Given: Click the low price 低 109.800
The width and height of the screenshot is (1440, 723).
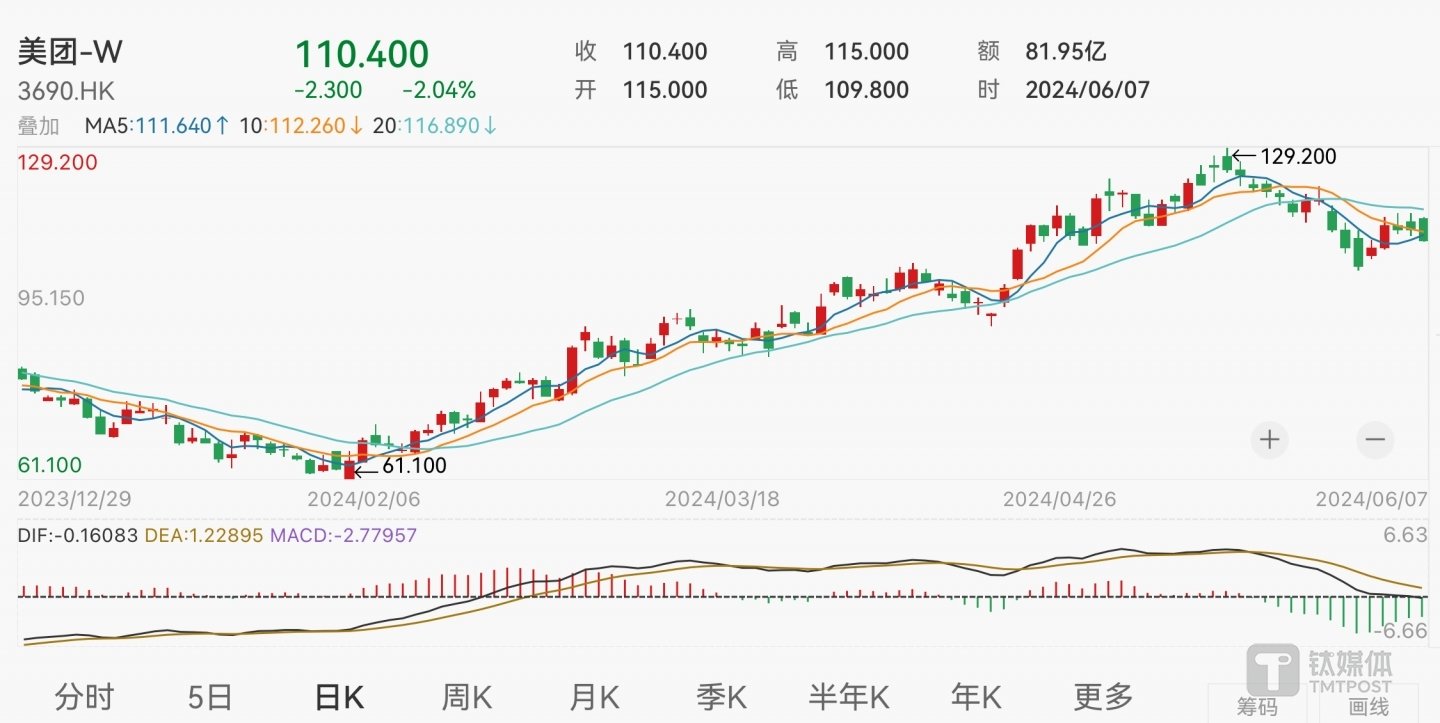Looking at the screenshot, I should pos(843,90).
